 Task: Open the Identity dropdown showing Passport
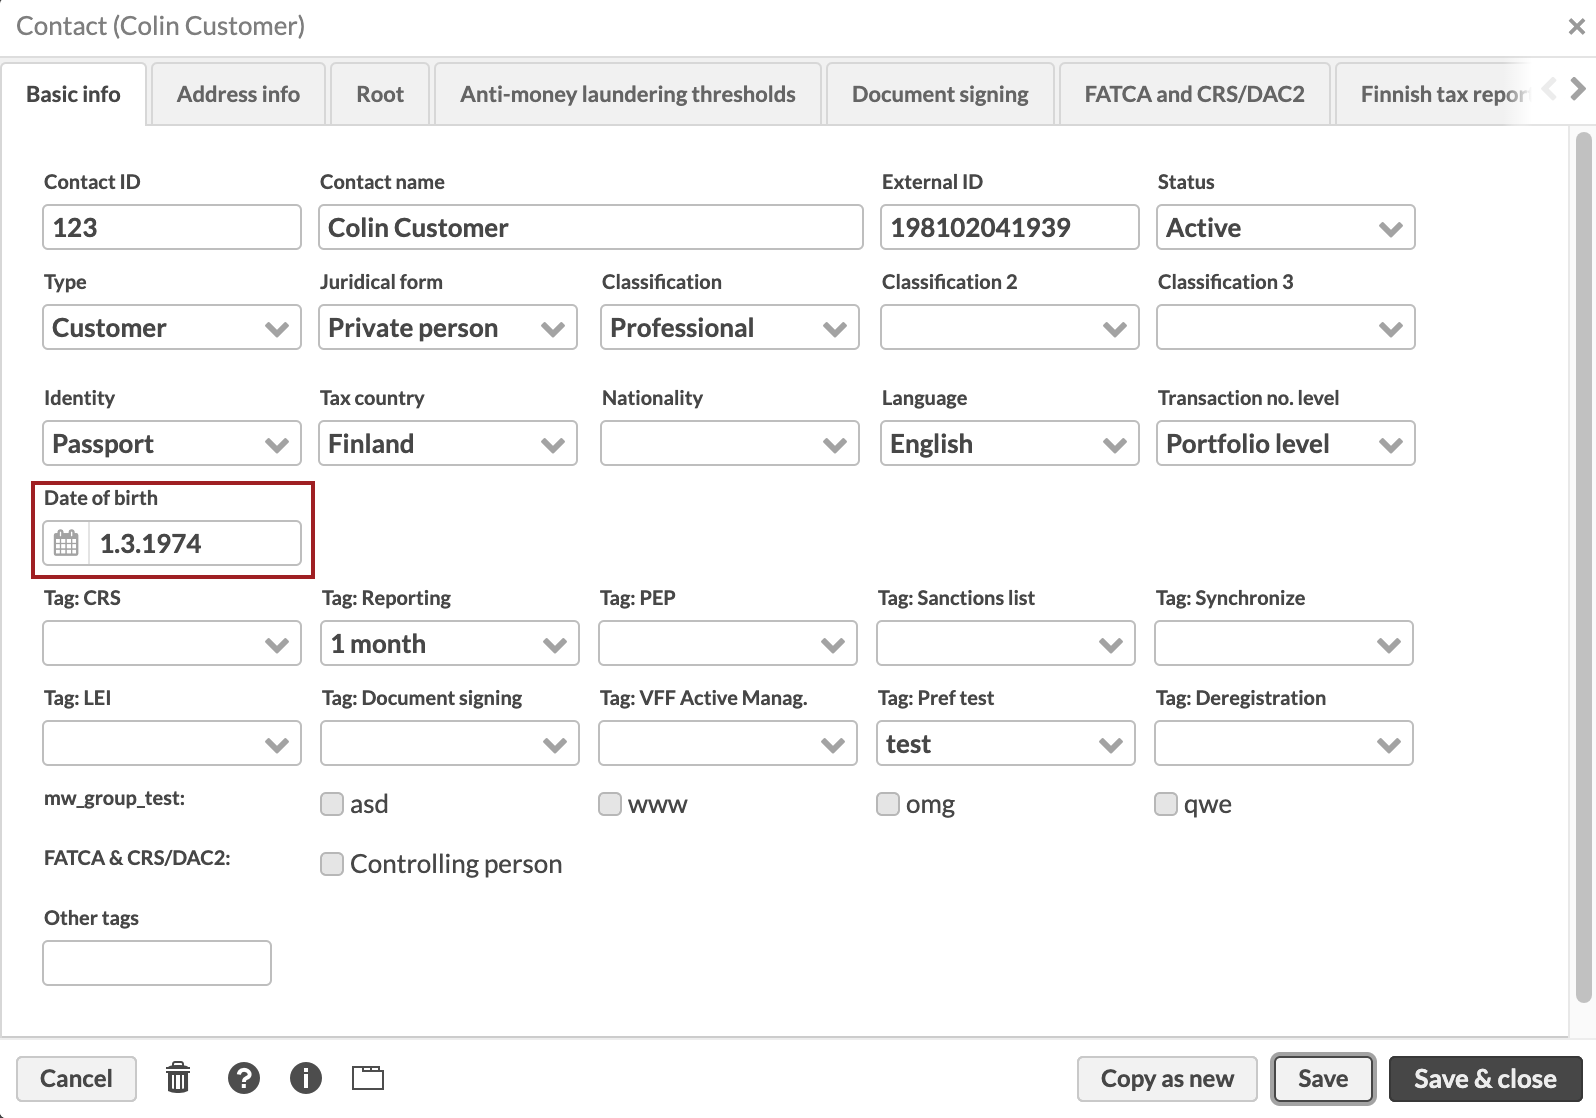[172, 443]
